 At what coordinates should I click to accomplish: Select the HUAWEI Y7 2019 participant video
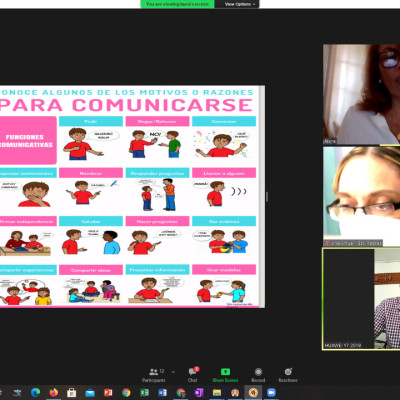tap(361, 299)
